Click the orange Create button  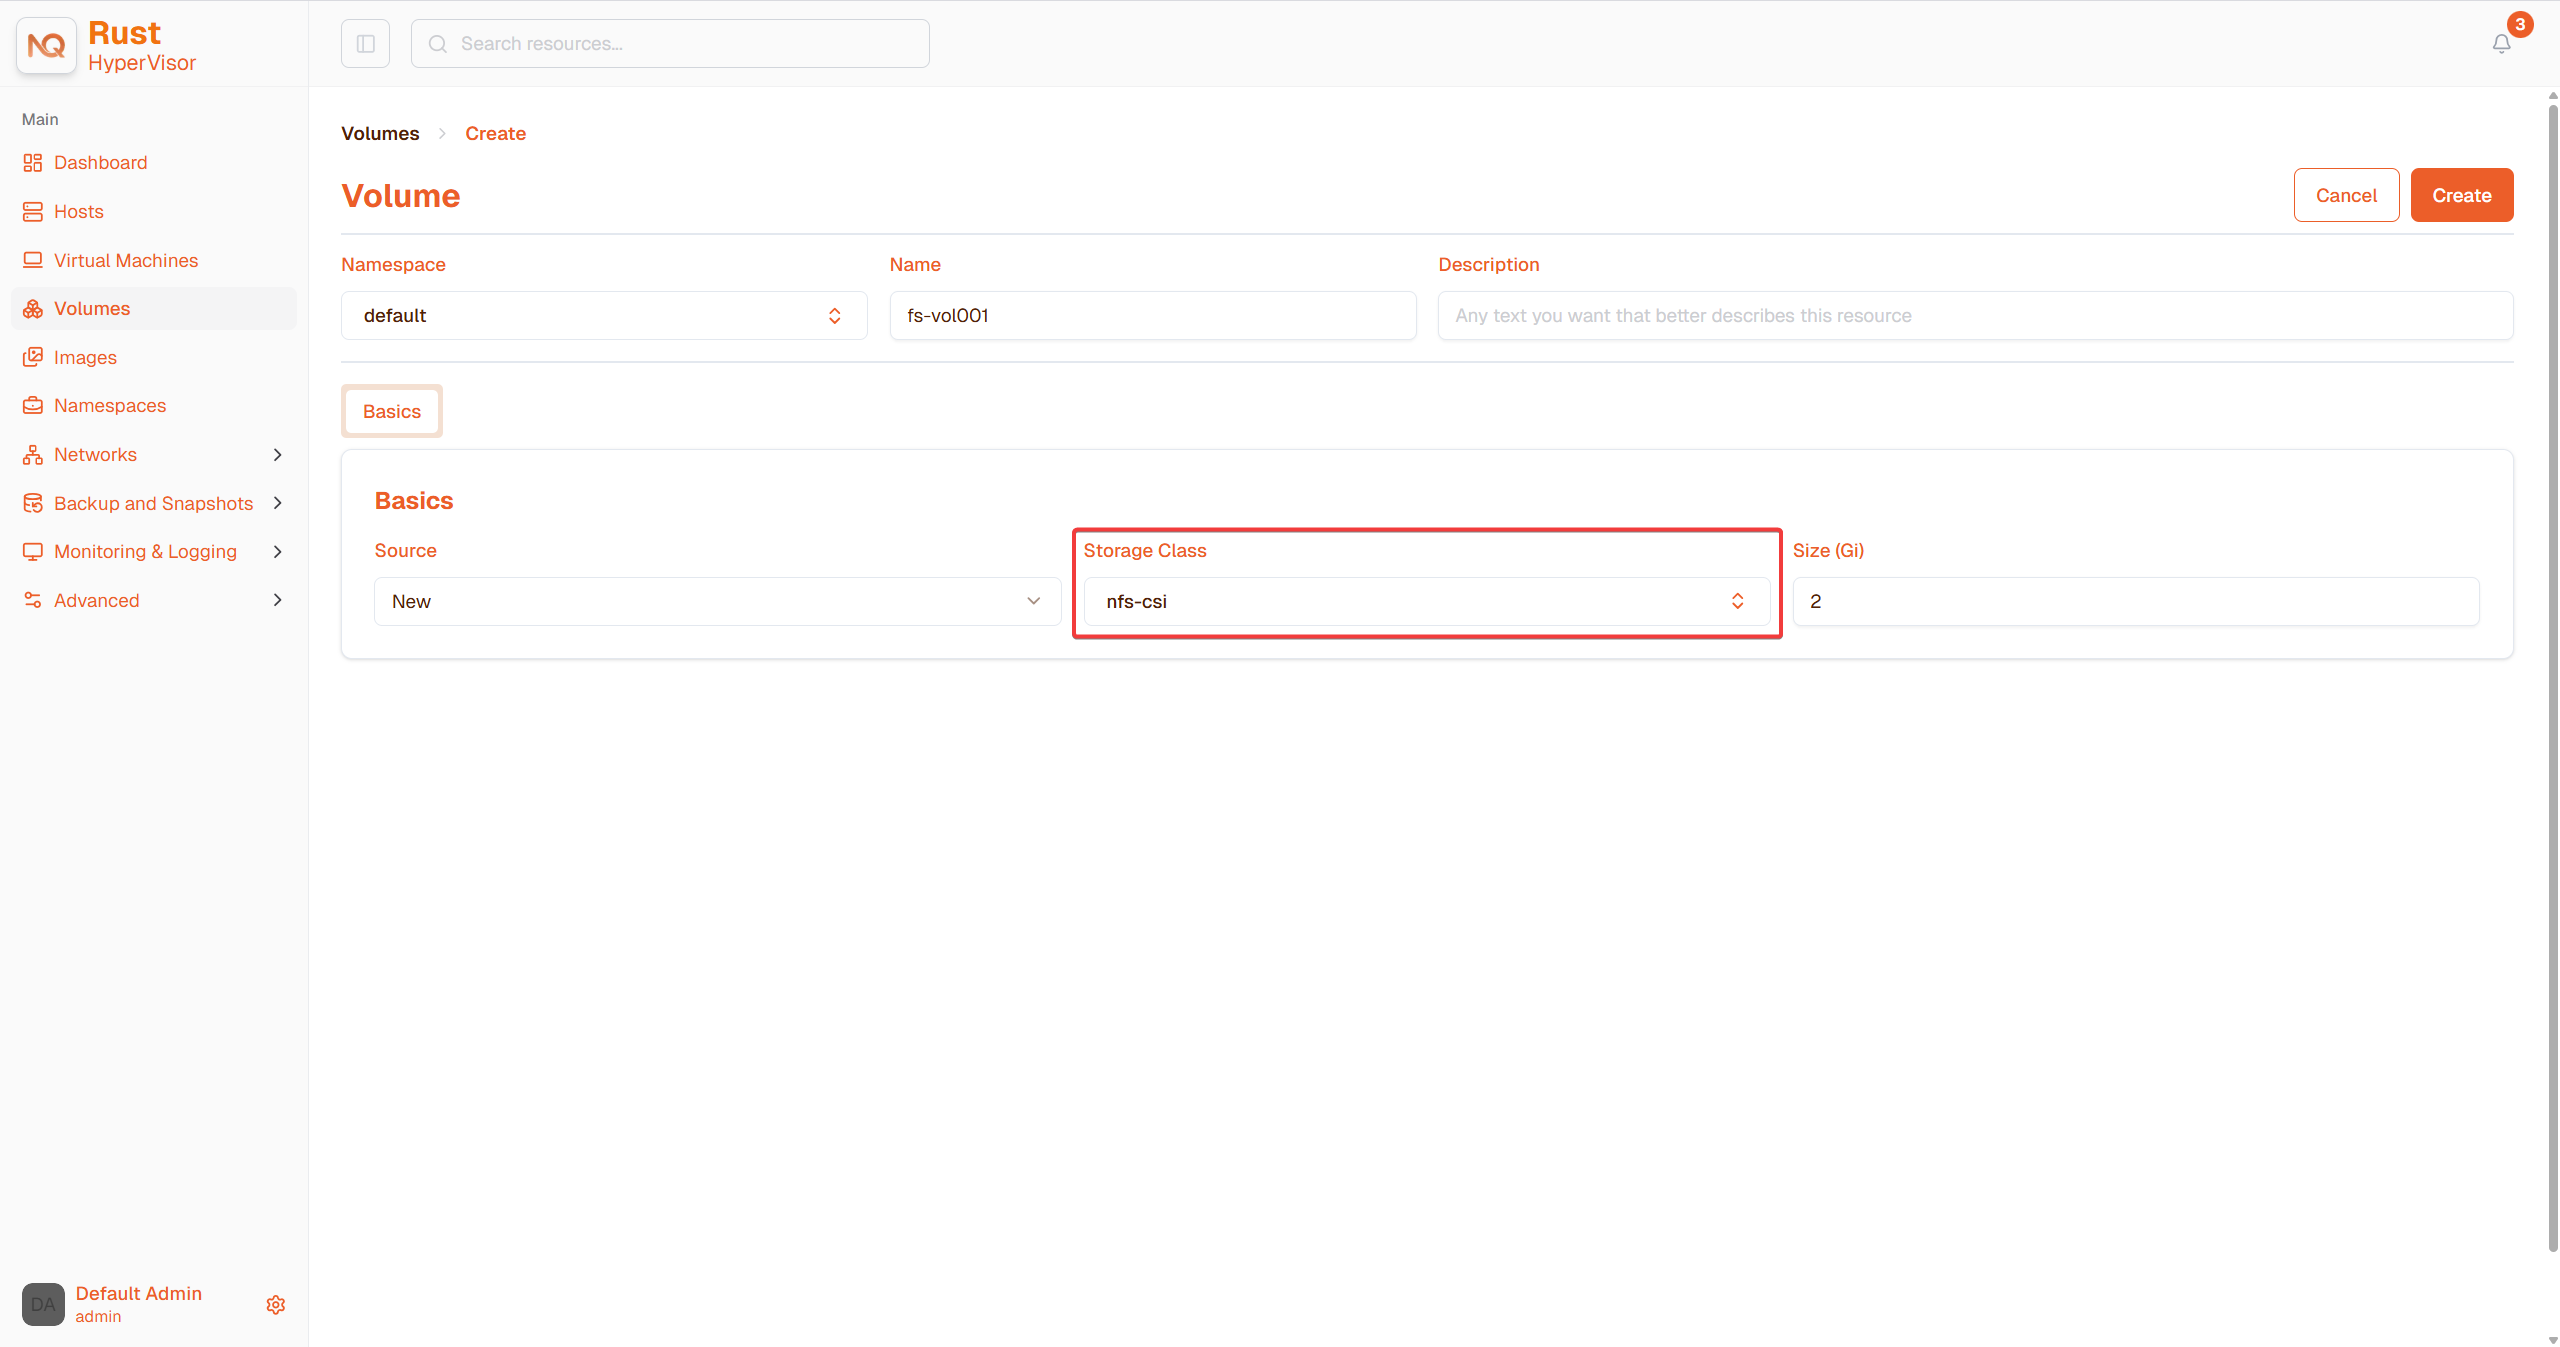(x=2462, y=196)
